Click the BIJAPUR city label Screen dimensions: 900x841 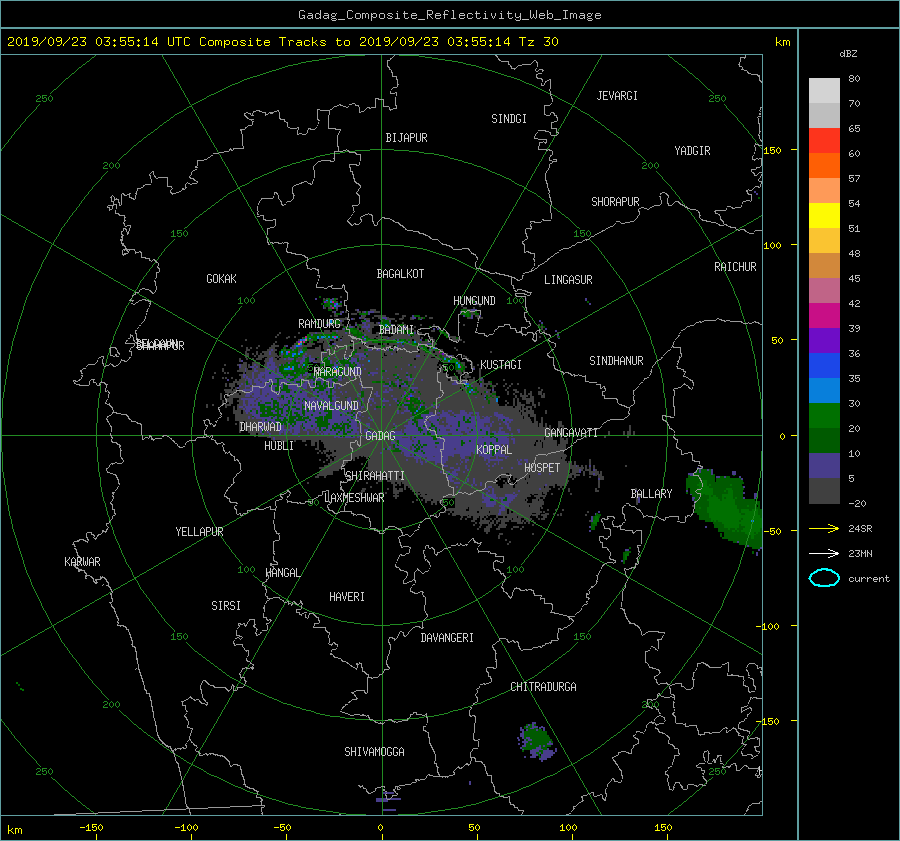406,138
